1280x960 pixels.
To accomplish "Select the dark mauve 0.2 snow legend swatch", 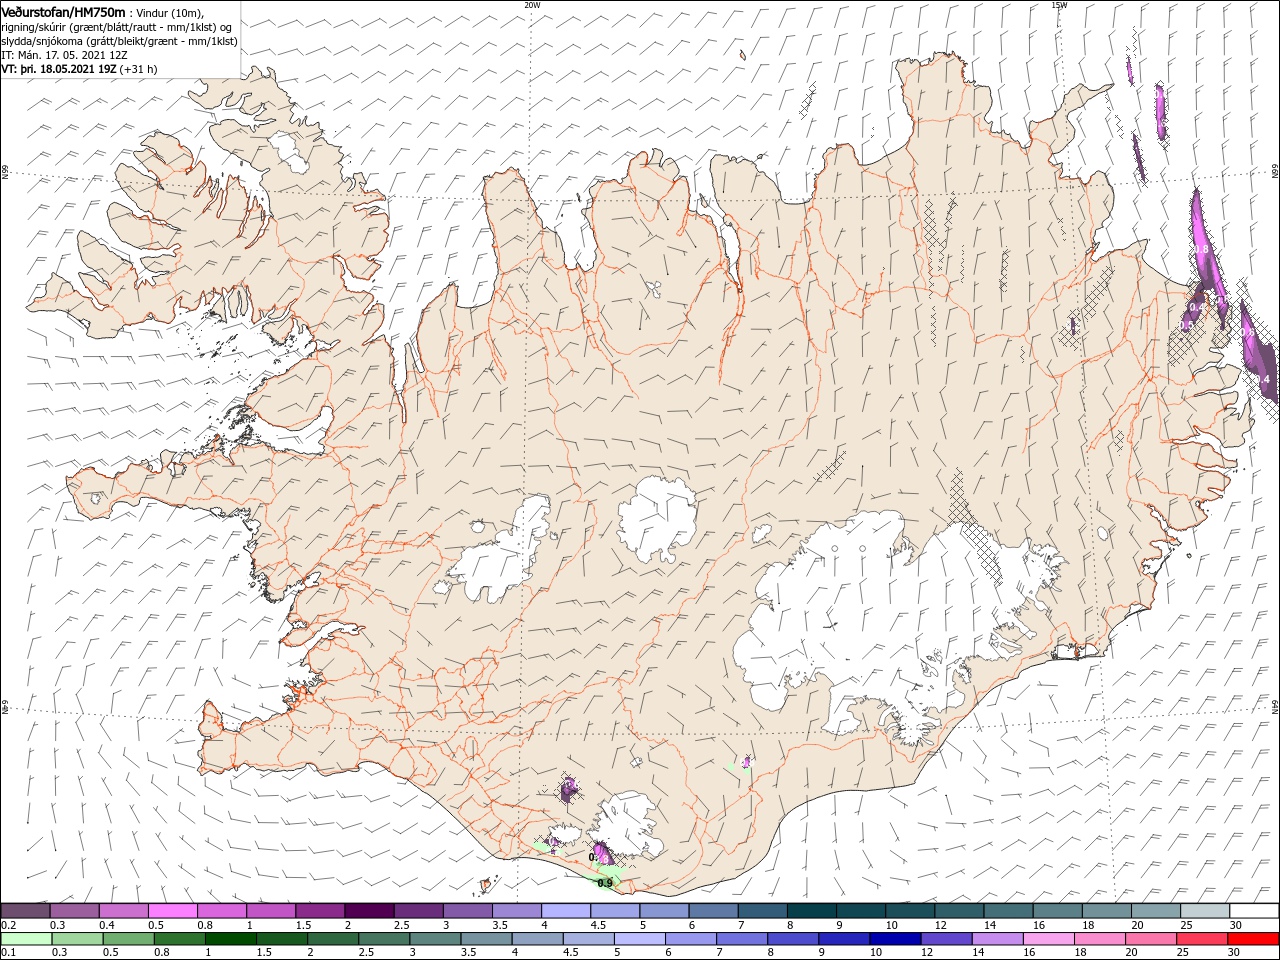I will 25,911.
